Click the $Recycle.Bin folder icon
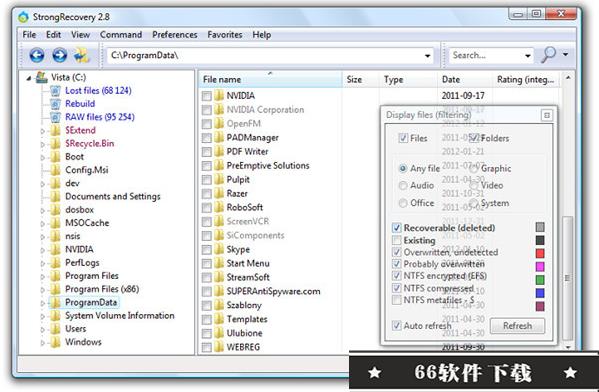 (56, 144)
